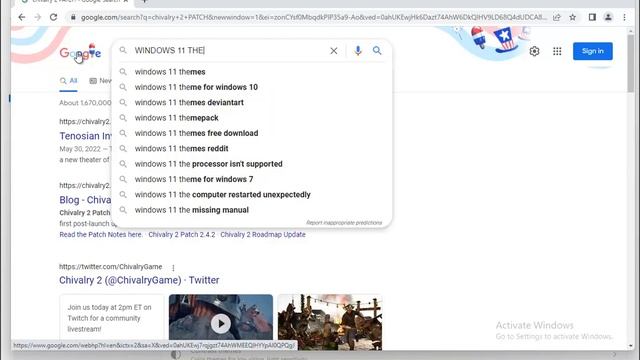Click the magnifier icon beside 'windows 11 themes reddit'
Viewport: 640px width, 360px height.
123,149
